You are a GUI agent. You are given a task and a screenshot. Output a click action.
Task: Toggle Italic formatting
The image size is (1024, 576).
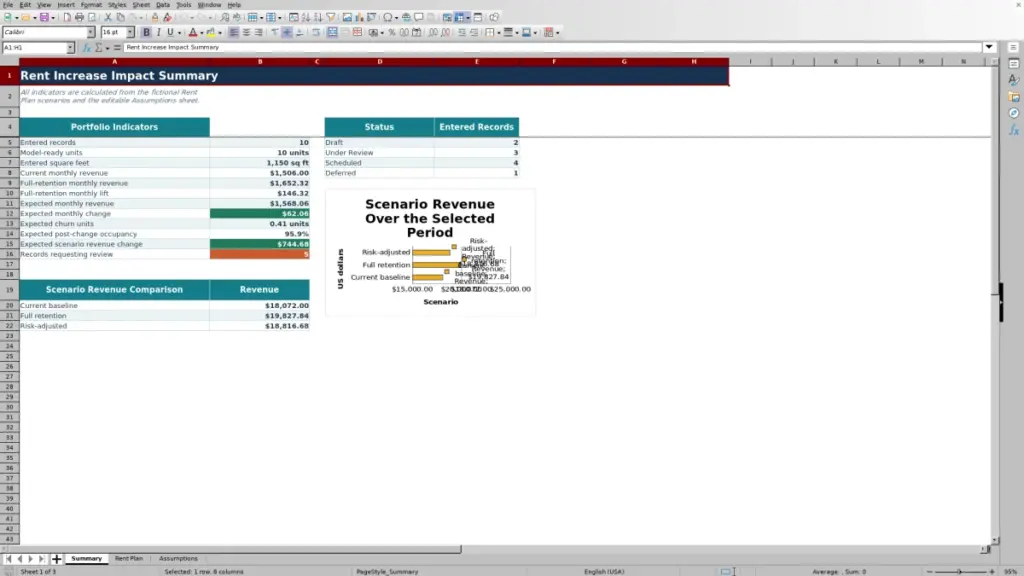coord(158,33)
